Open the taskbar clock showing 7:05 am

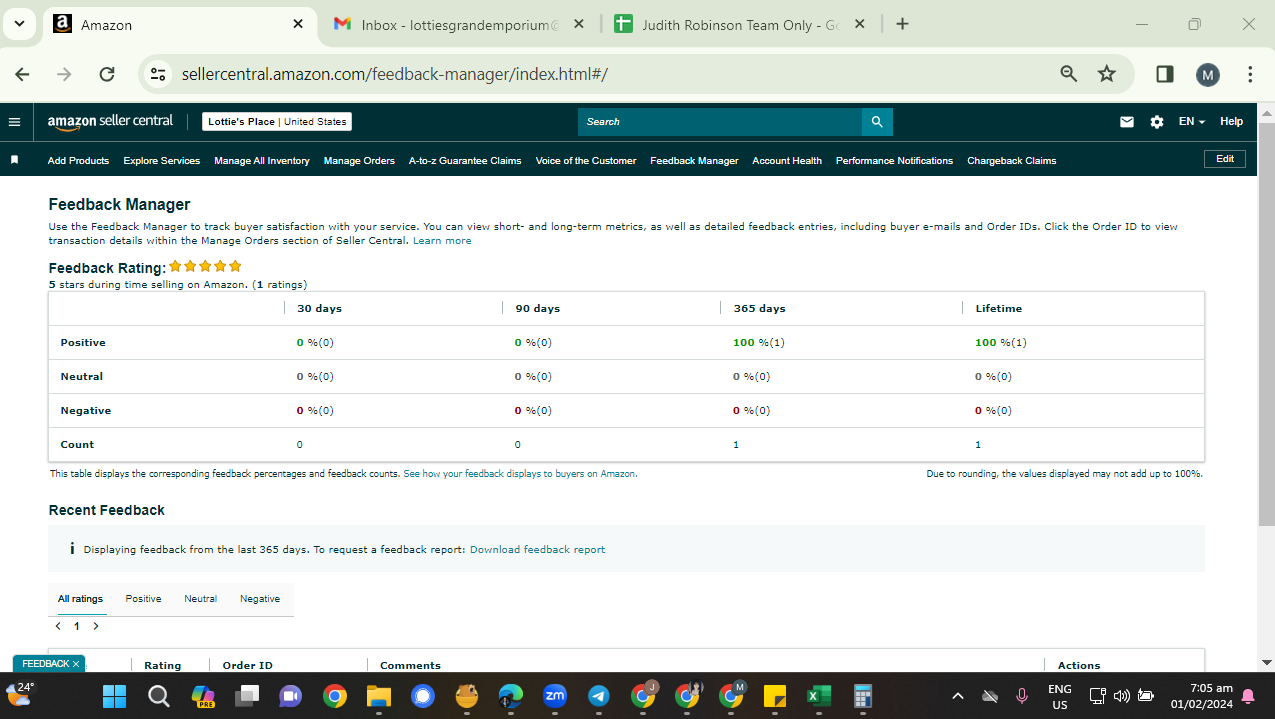click(1201, 696)
